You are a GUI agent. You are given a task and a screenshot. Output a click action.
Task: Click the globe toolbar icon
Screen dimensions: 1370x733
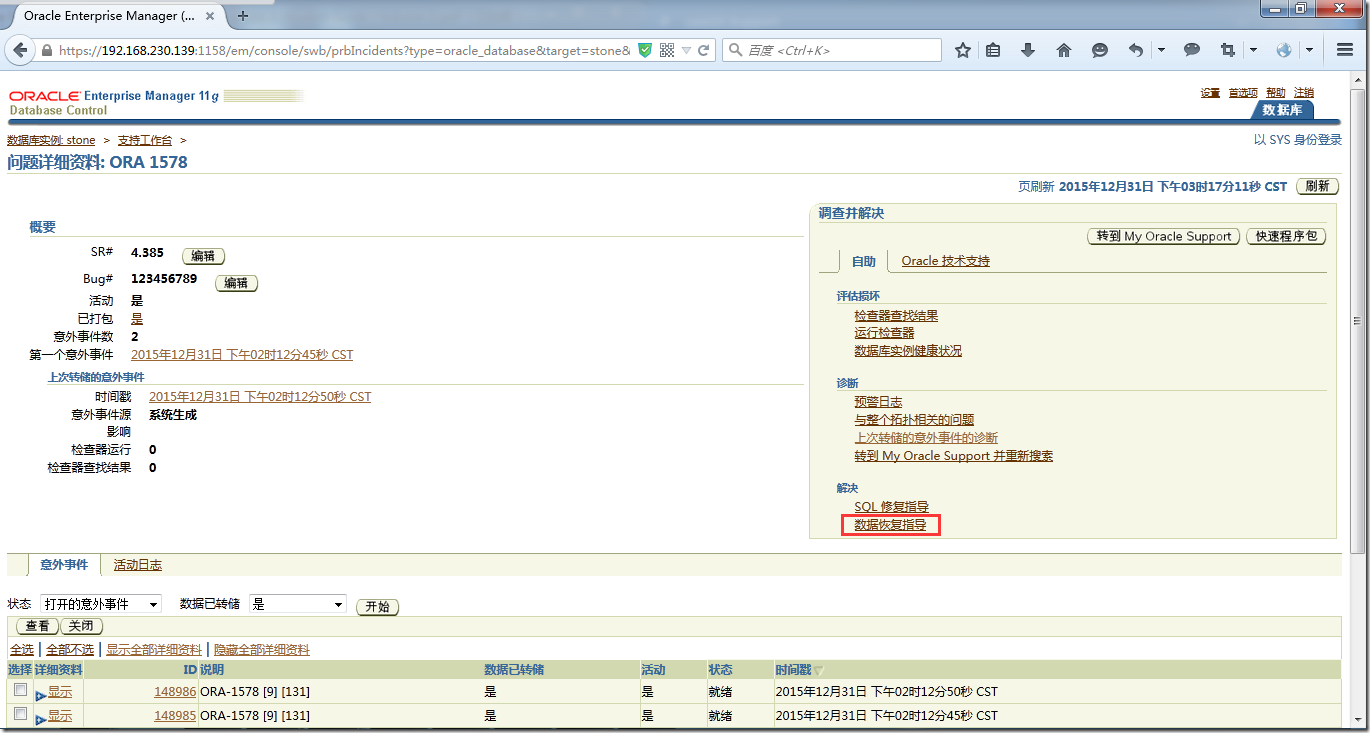[1284, 50]
